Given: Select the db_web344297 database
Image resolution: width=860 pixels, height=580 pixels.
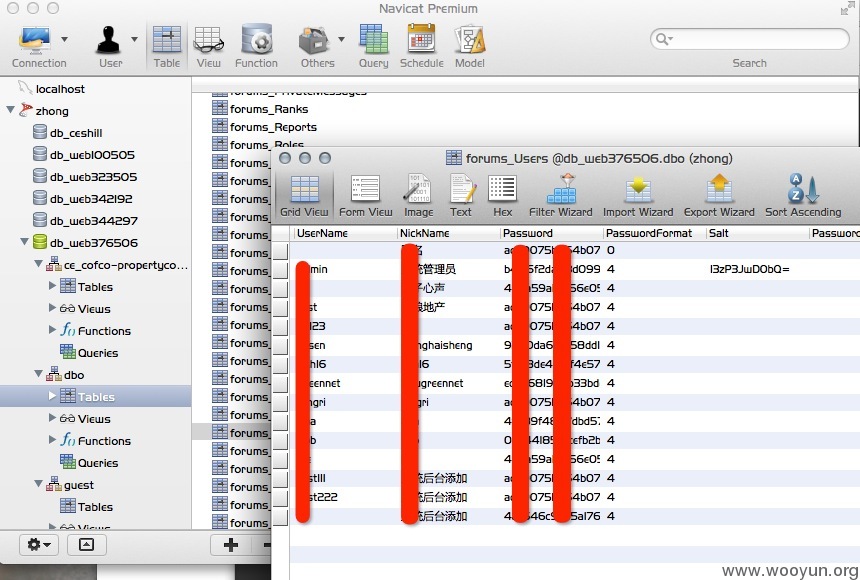Looking at the screenshot, I should [x=94, y=221].
